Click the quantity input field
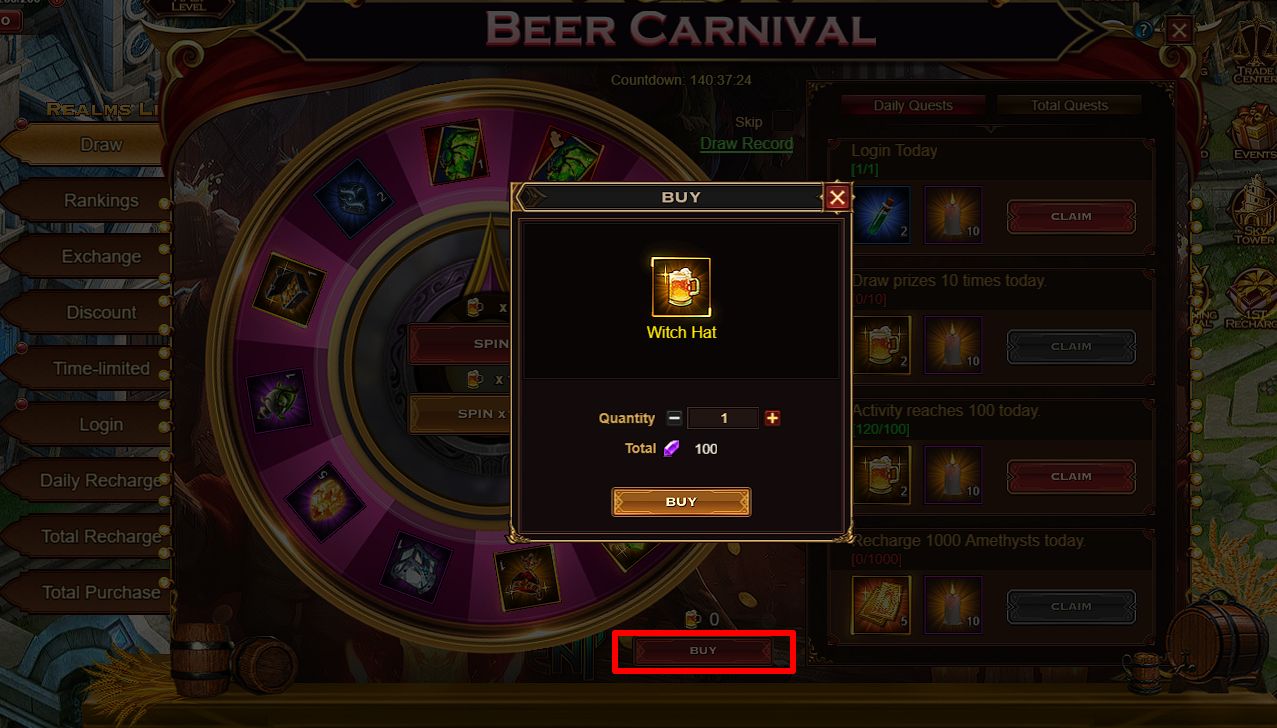The width and height of the screenshot is (1277, 728). pyautogui.click(x=723, y=418)
